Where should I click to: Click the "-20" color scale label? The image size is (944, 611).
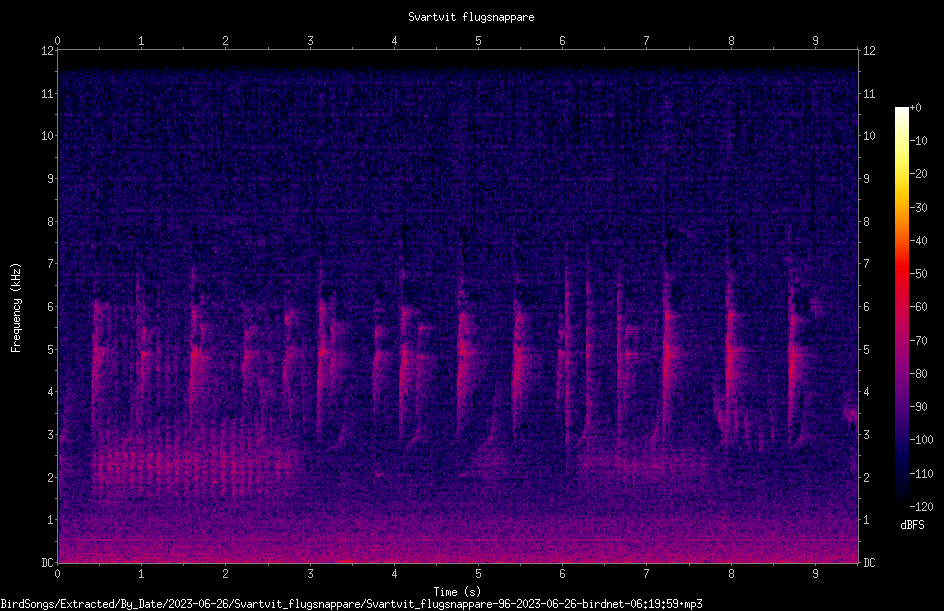pyautogui.click(x=919, y=174)
